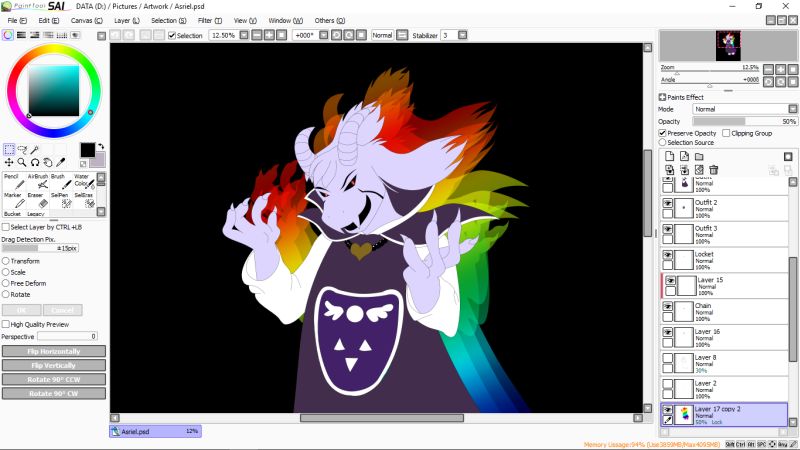Choose the Pencil brush tool
The image size is (800, 450).
click(14, 181)
